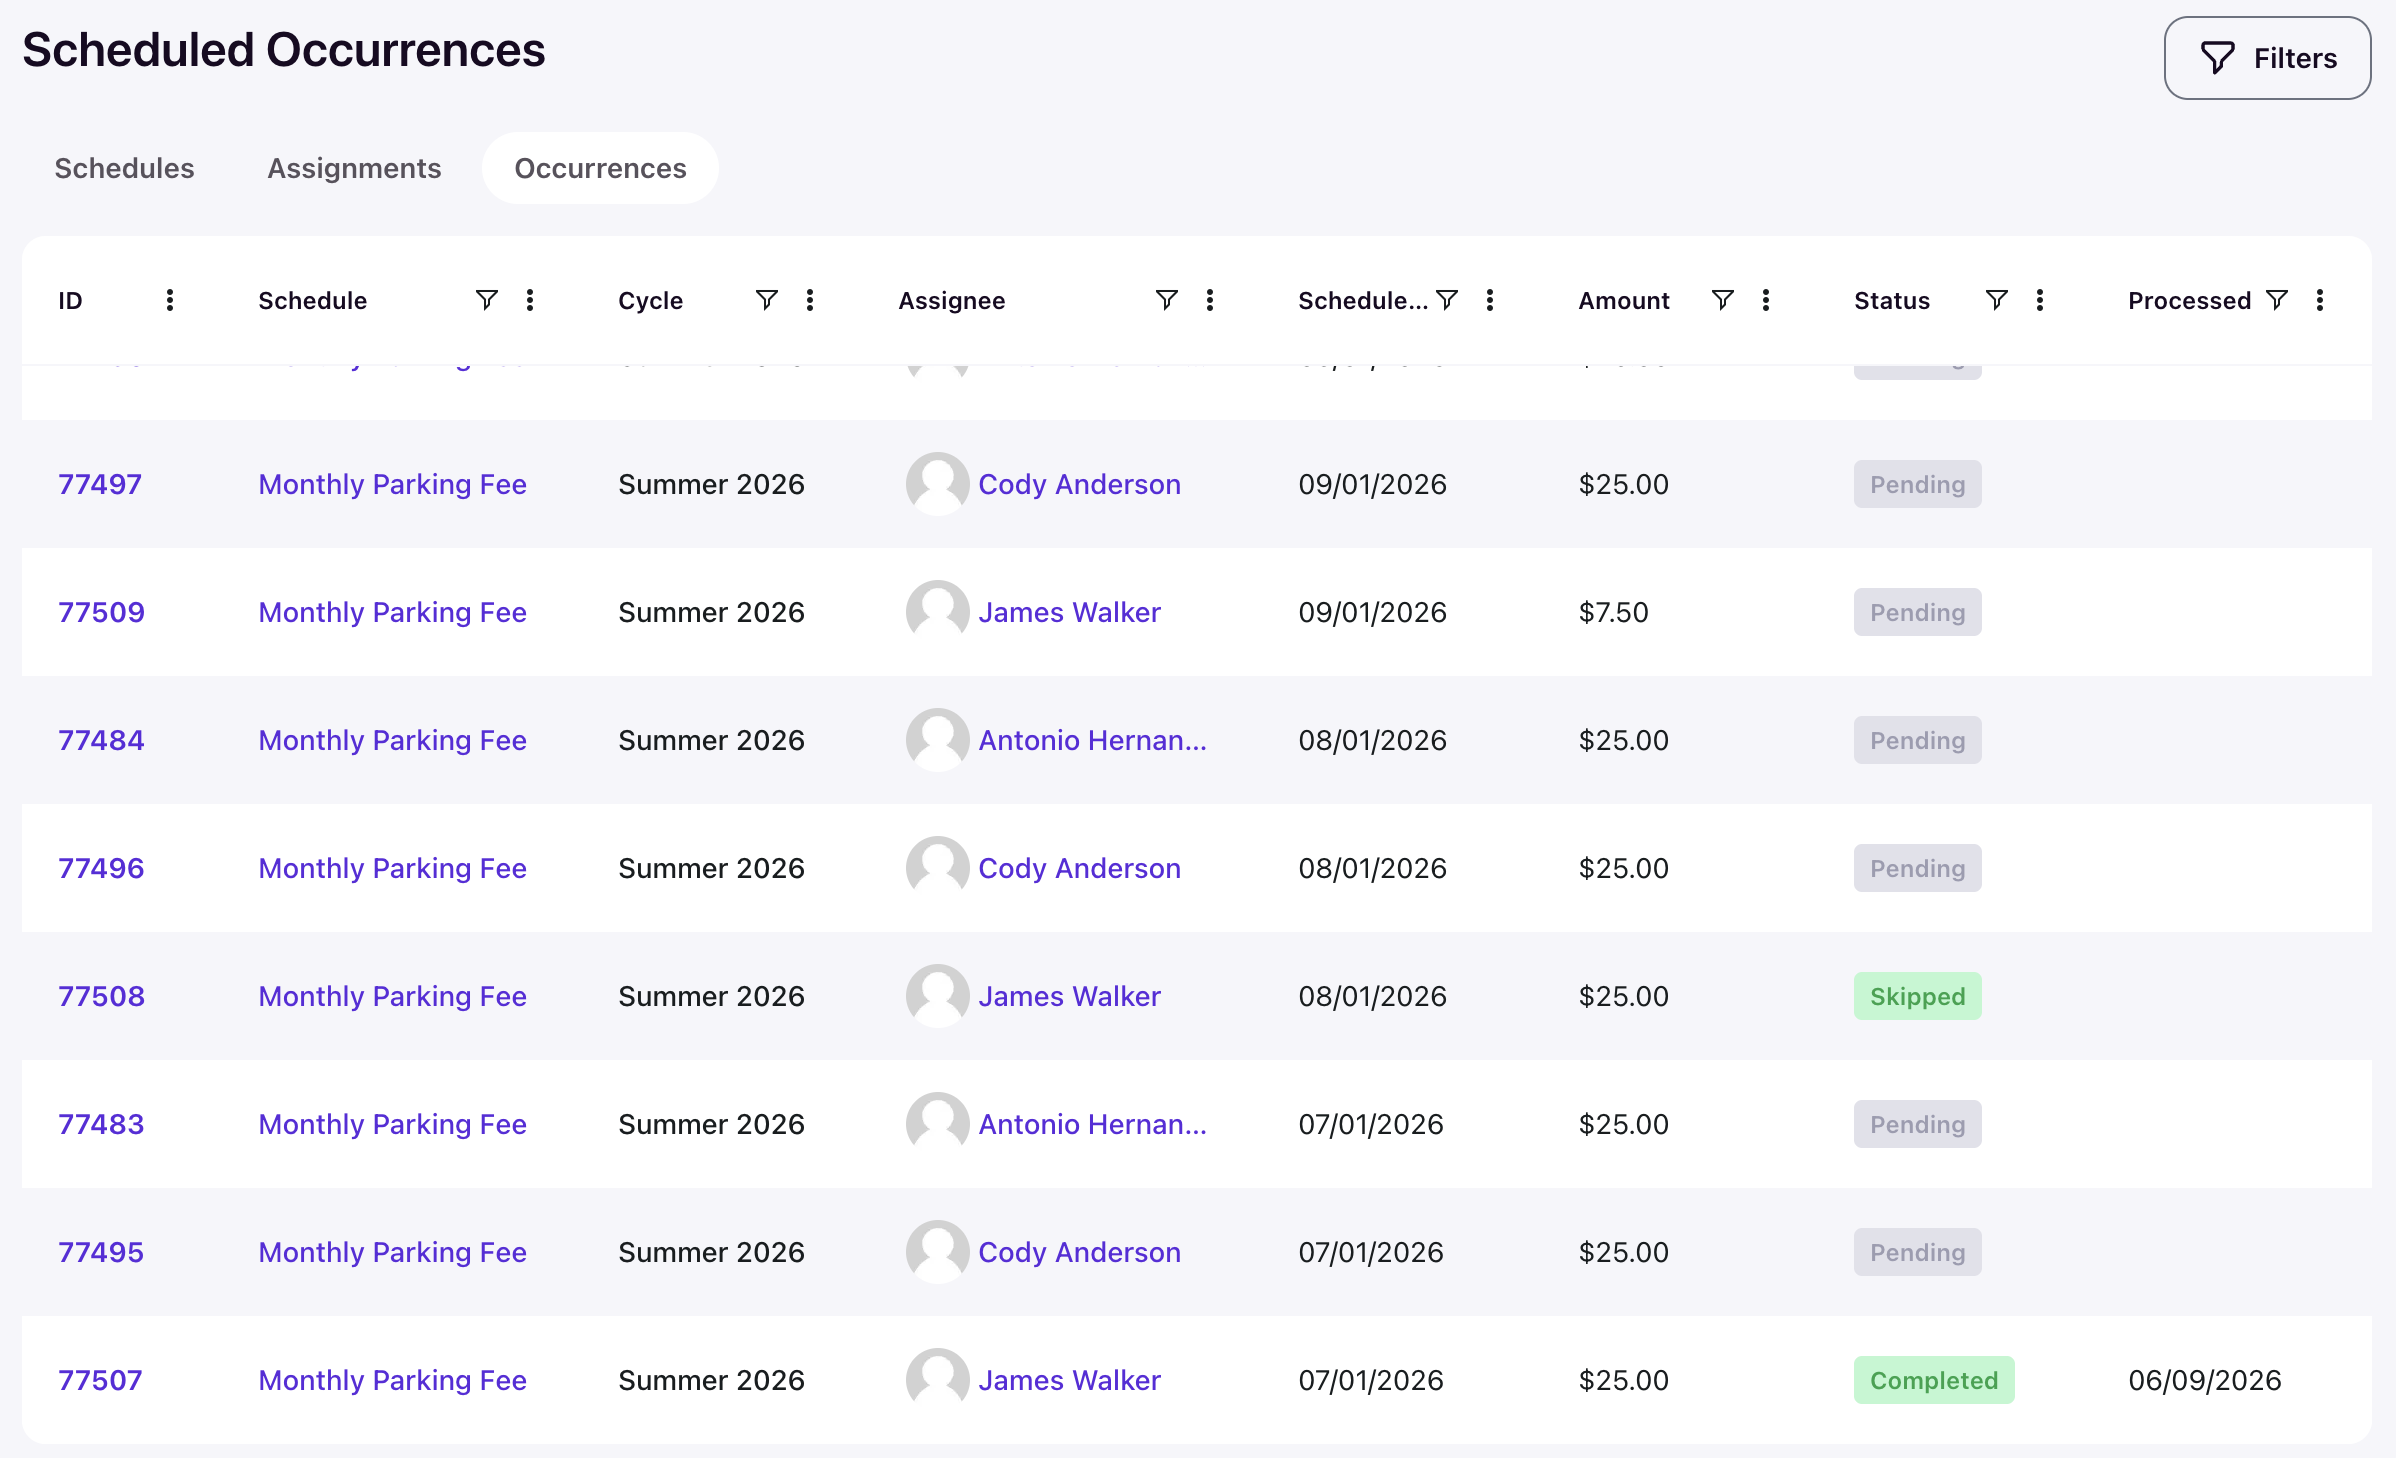Open Monthly Parking Fee schedule for 77496

pos(392,868)
